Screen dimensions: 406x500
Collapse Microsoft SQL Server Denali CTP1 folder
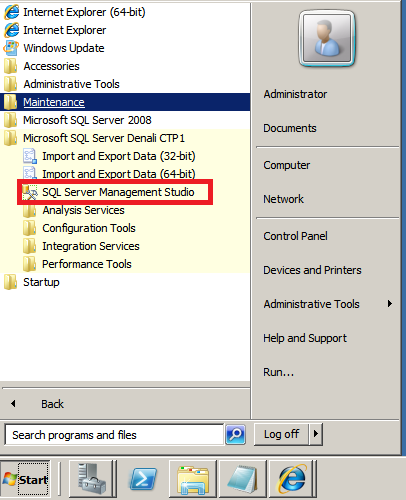[x=104, y=138]
